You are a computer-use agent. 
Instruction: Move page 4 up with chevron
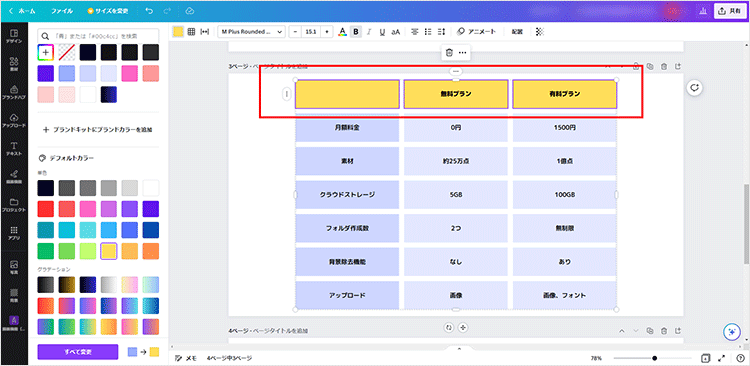[622, 331]
